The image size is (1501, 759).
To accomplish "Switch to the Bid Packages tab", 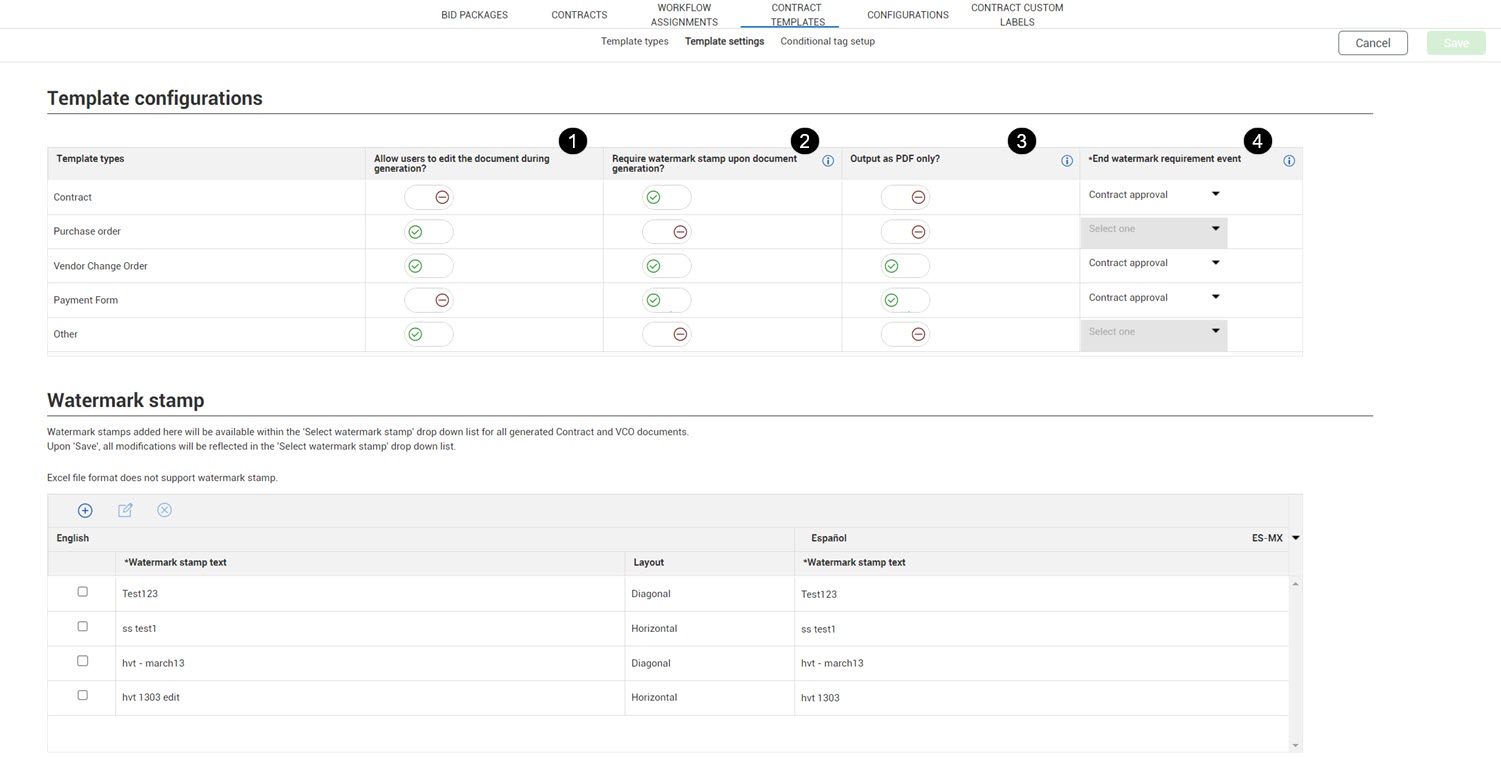I will click(475, 15).
